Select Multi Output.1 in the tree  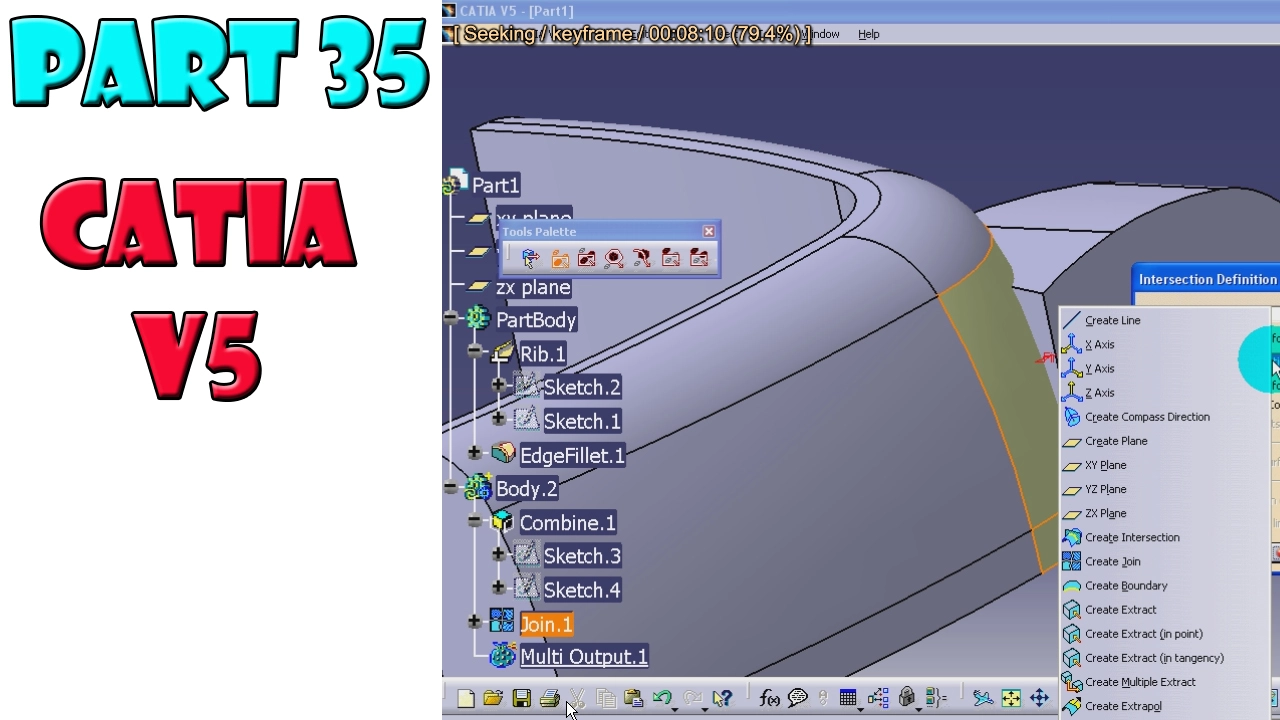584,657
